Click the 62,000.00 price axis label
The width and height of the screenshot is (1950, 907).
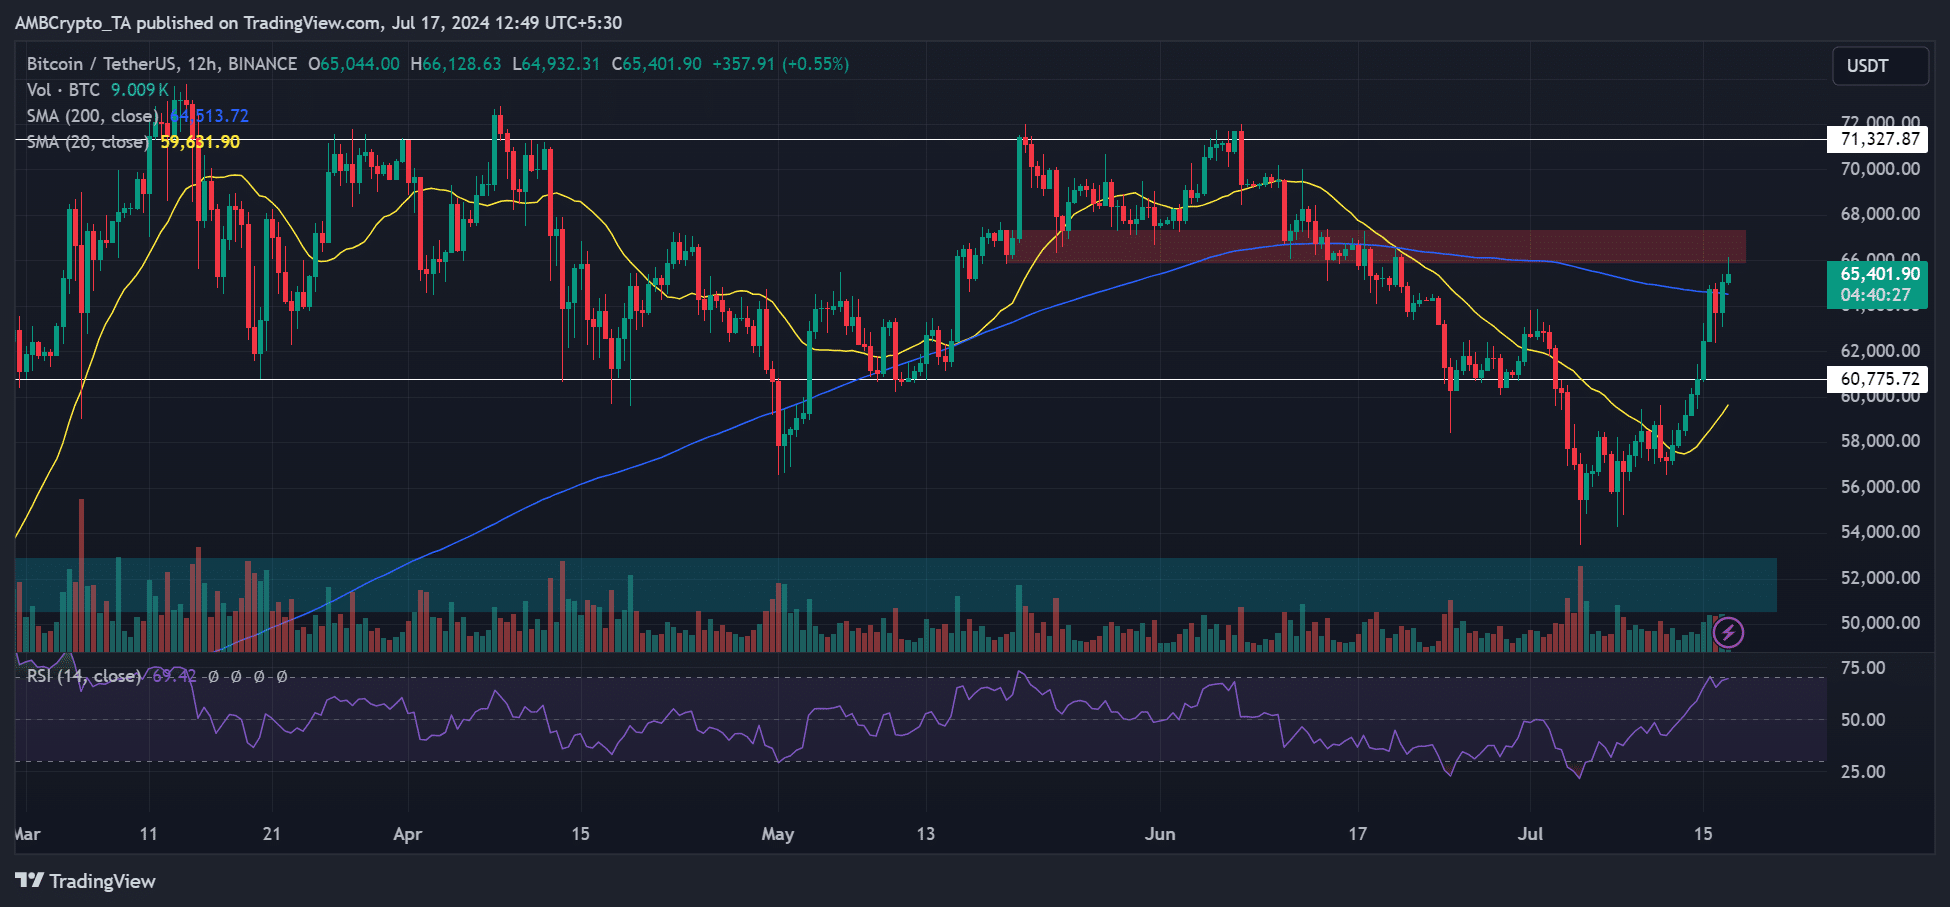(1880, 351)
